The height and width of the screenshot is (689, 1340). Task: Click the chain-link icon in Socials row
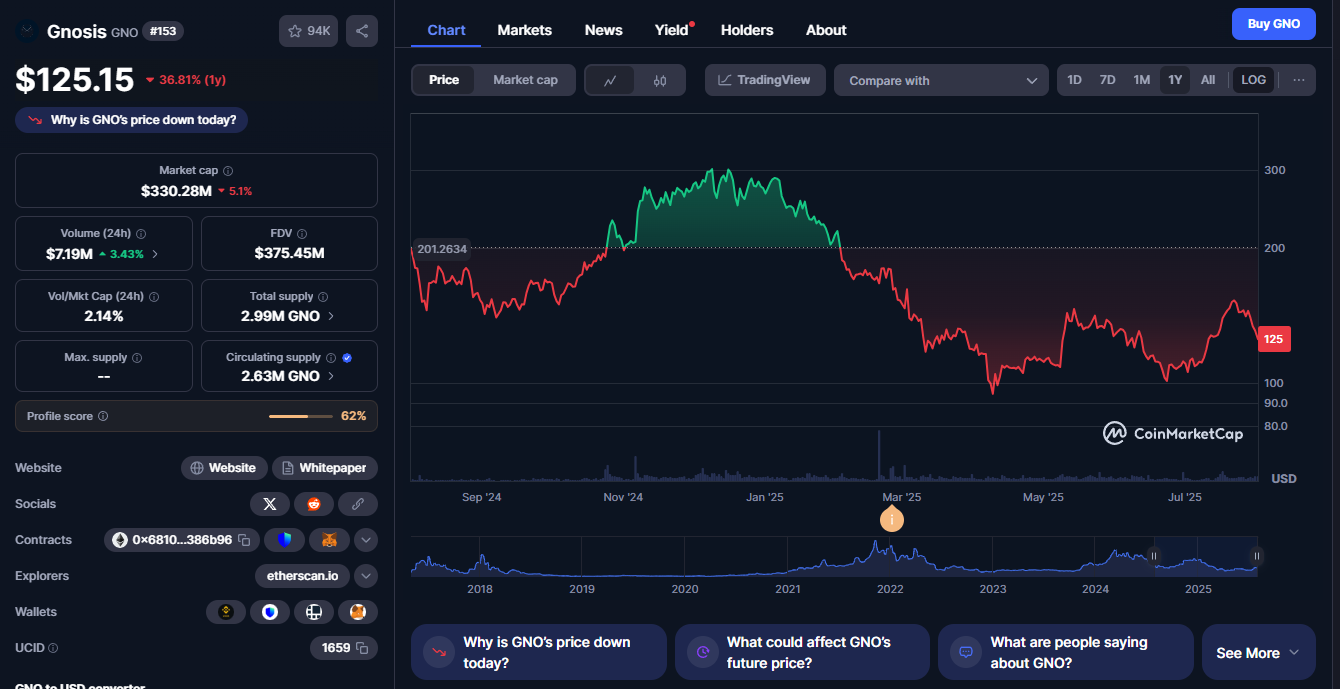tap(357, 504)
